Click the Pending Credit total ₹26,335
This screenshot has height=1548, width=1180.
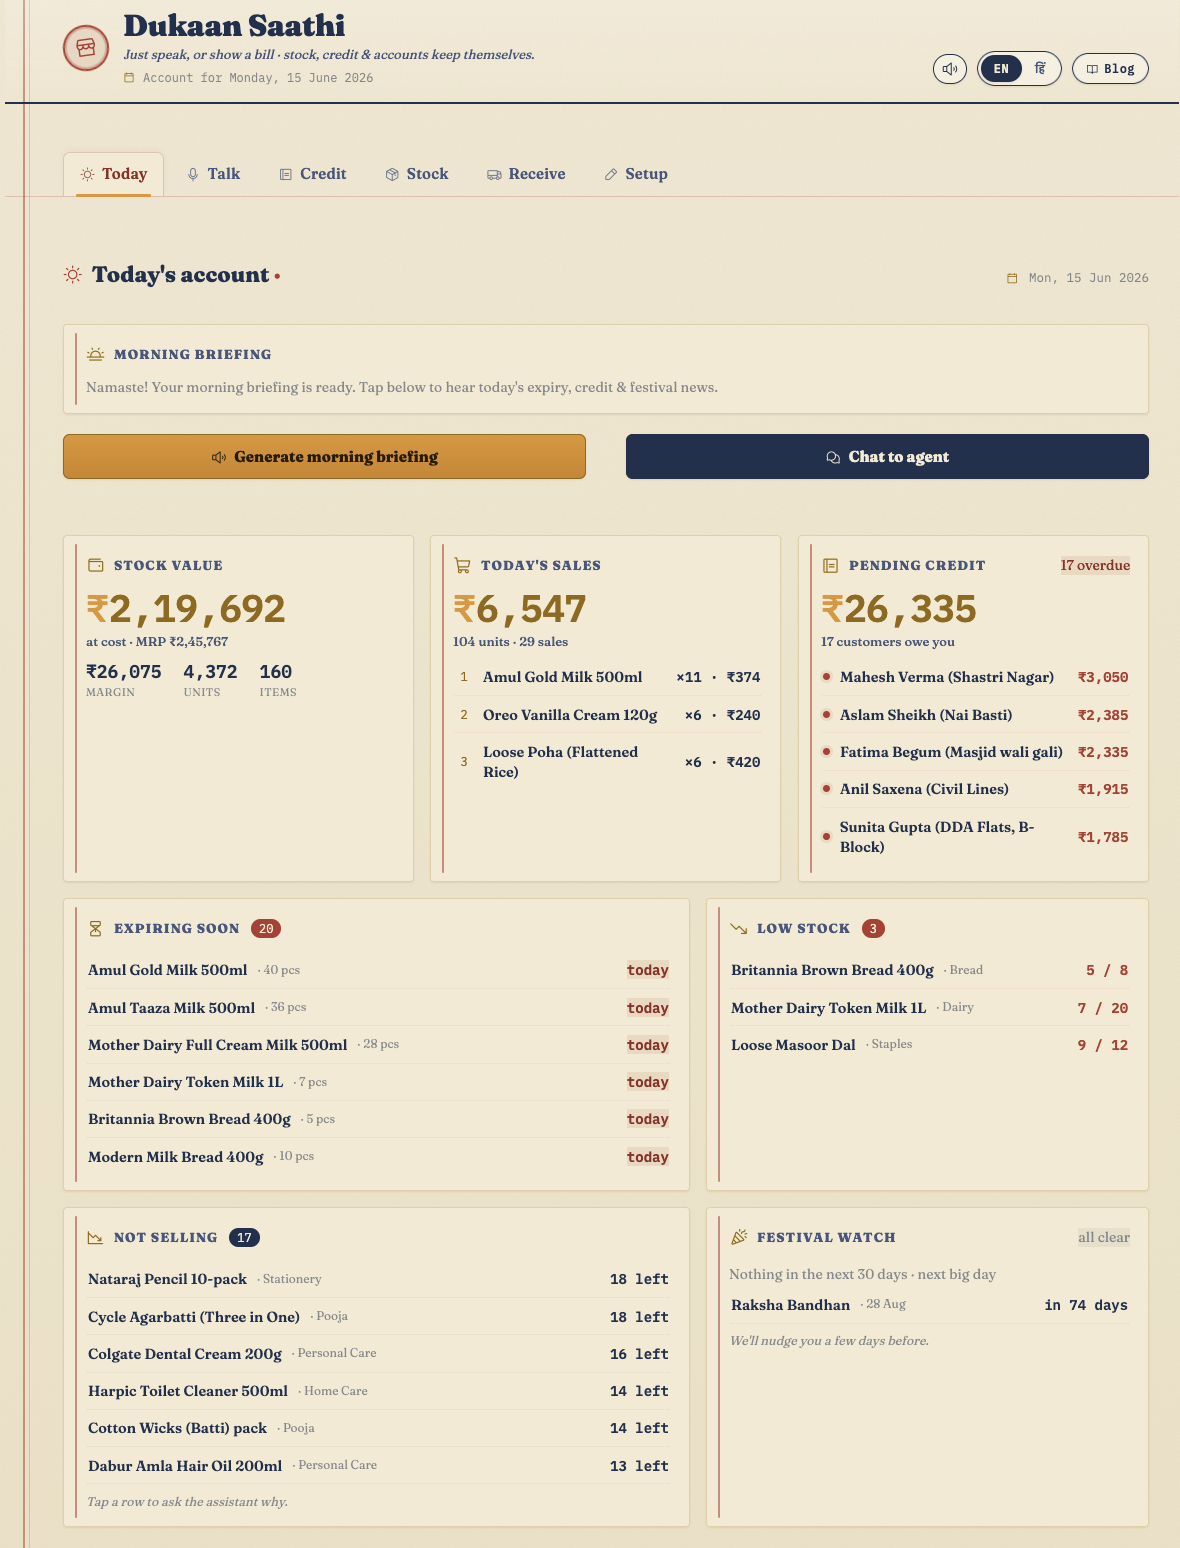click(x=899, y=609)
